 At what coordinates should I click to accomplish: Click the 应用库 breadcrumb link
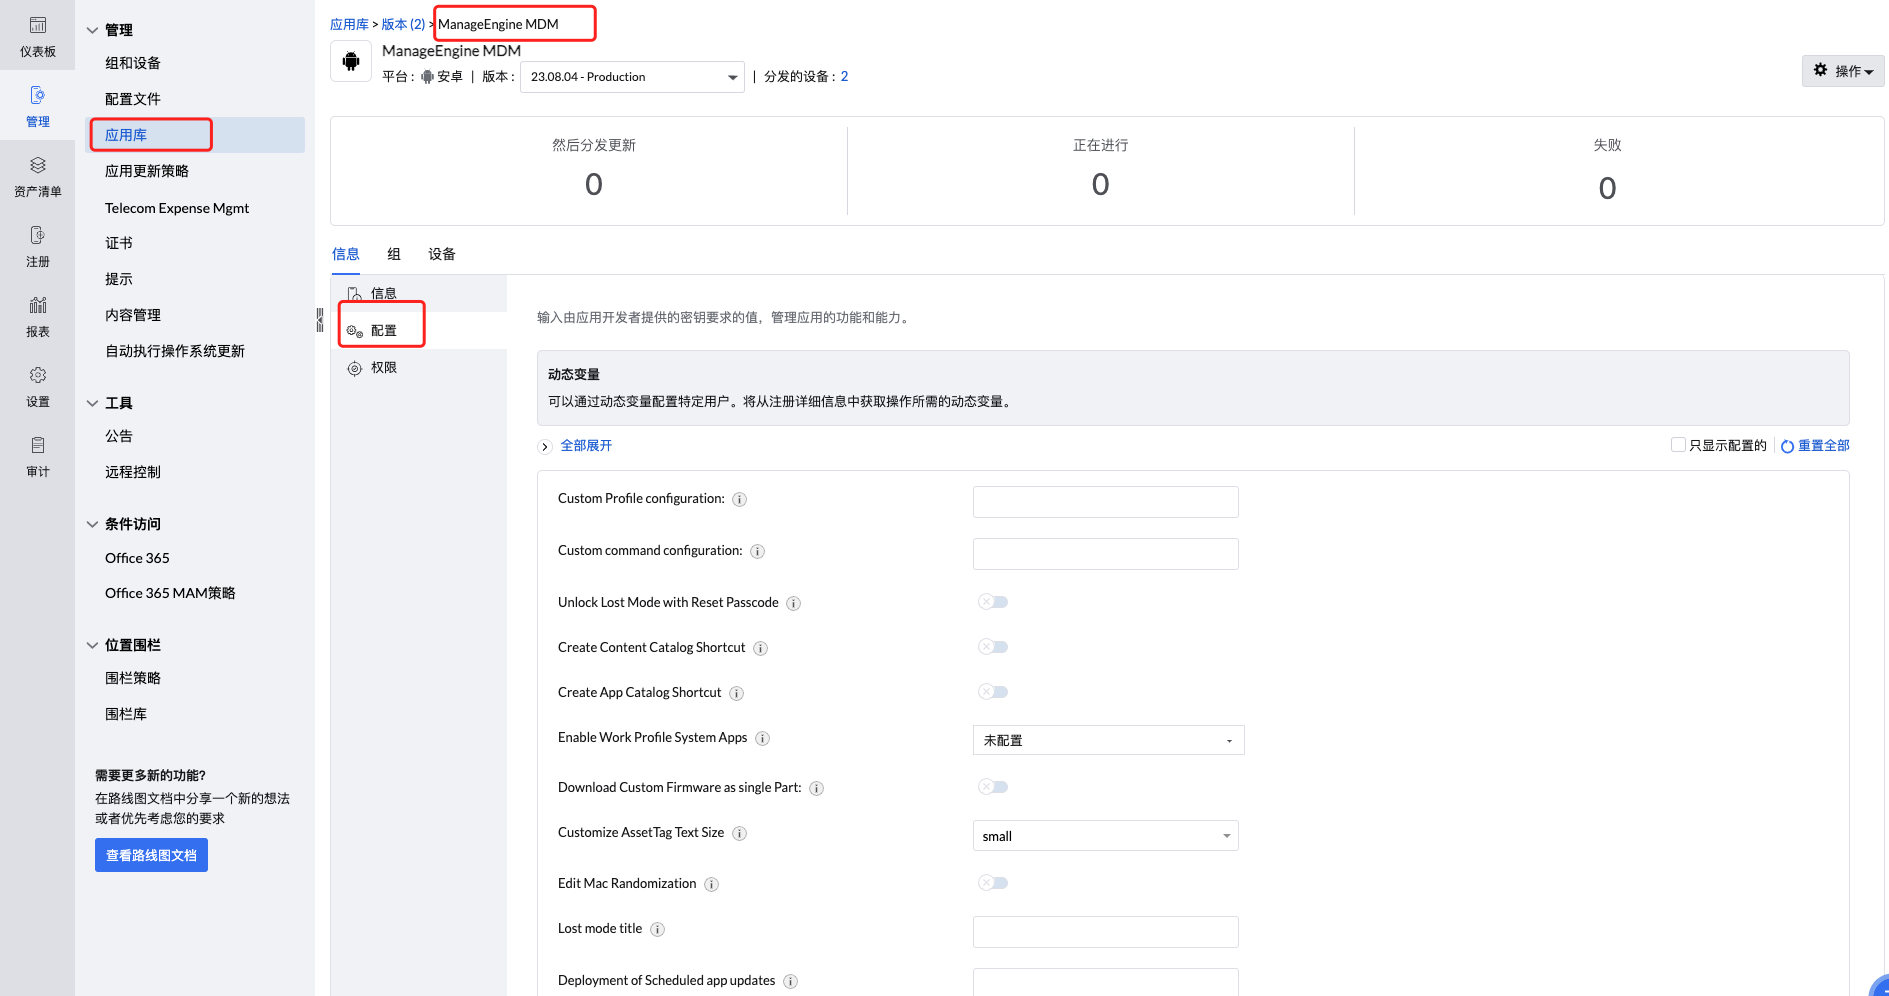pos(349,24)
